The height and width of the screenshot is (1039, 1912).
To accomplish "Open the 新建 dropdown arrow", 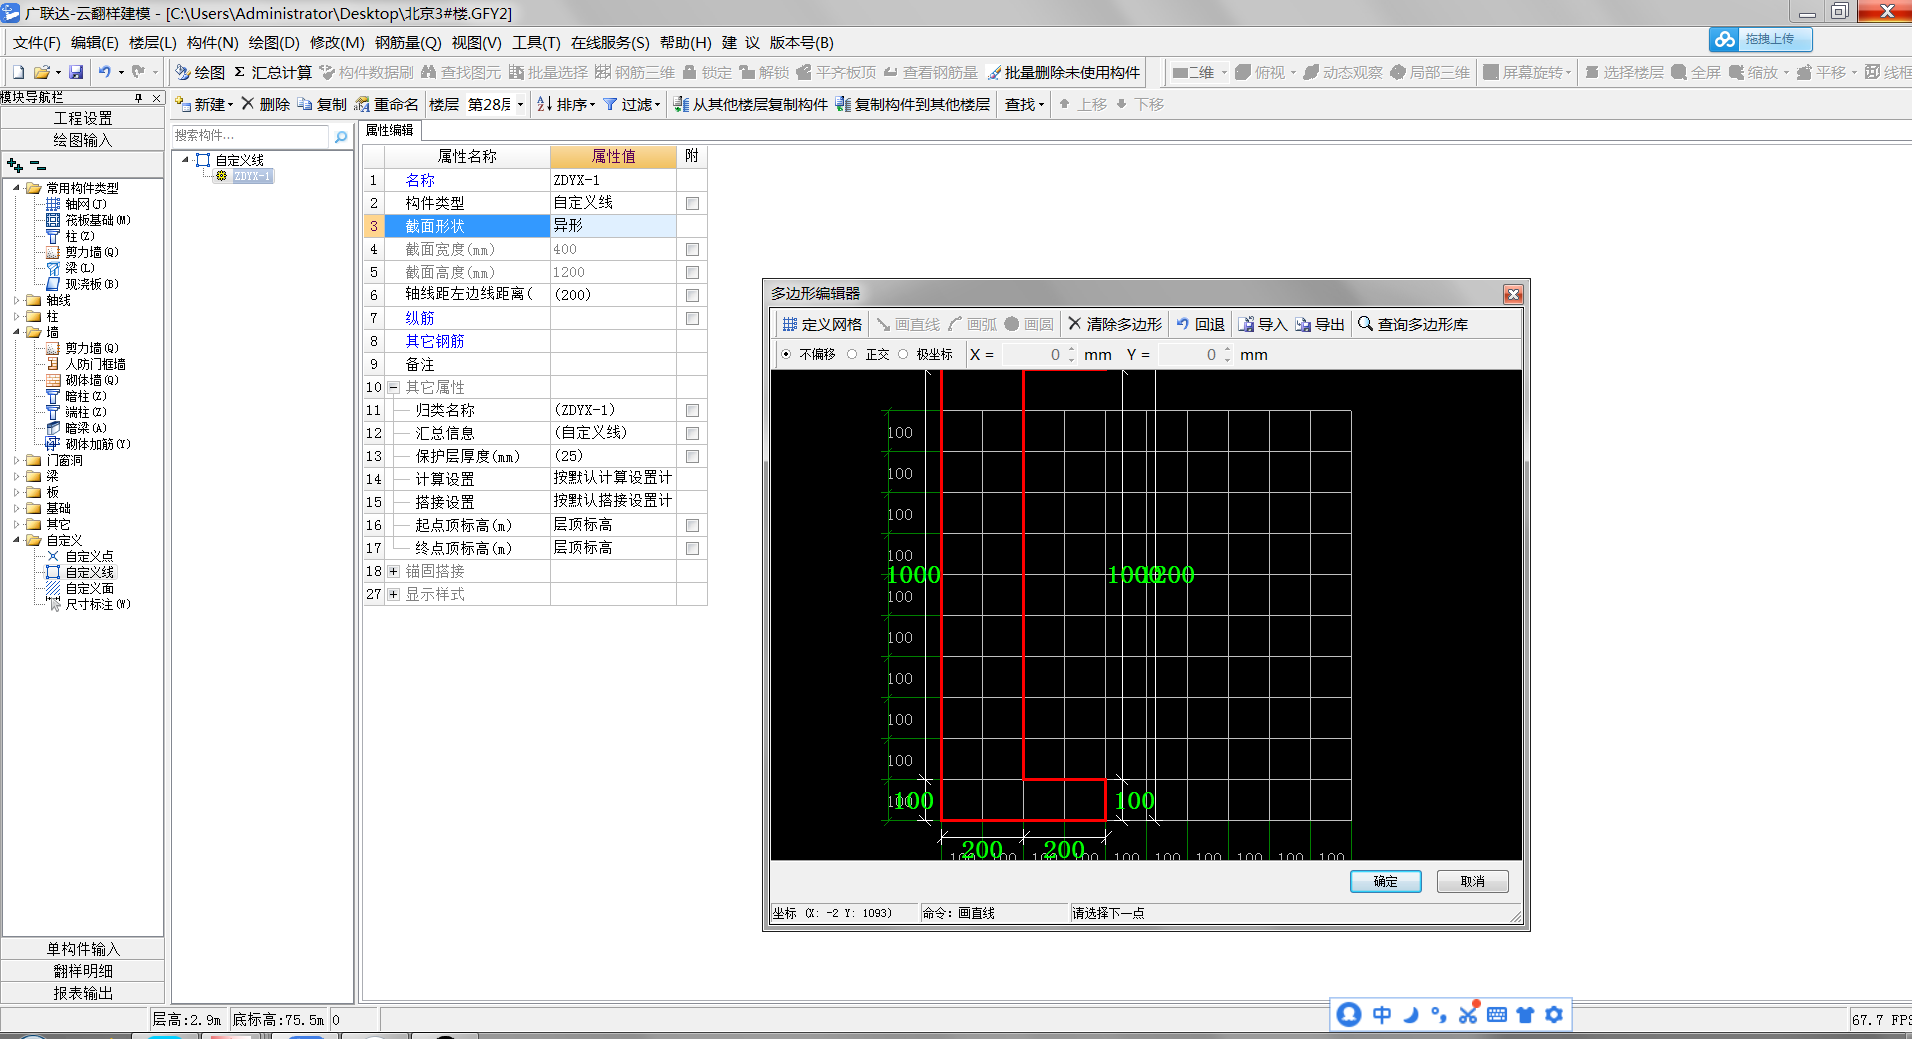I will [230, 104].
